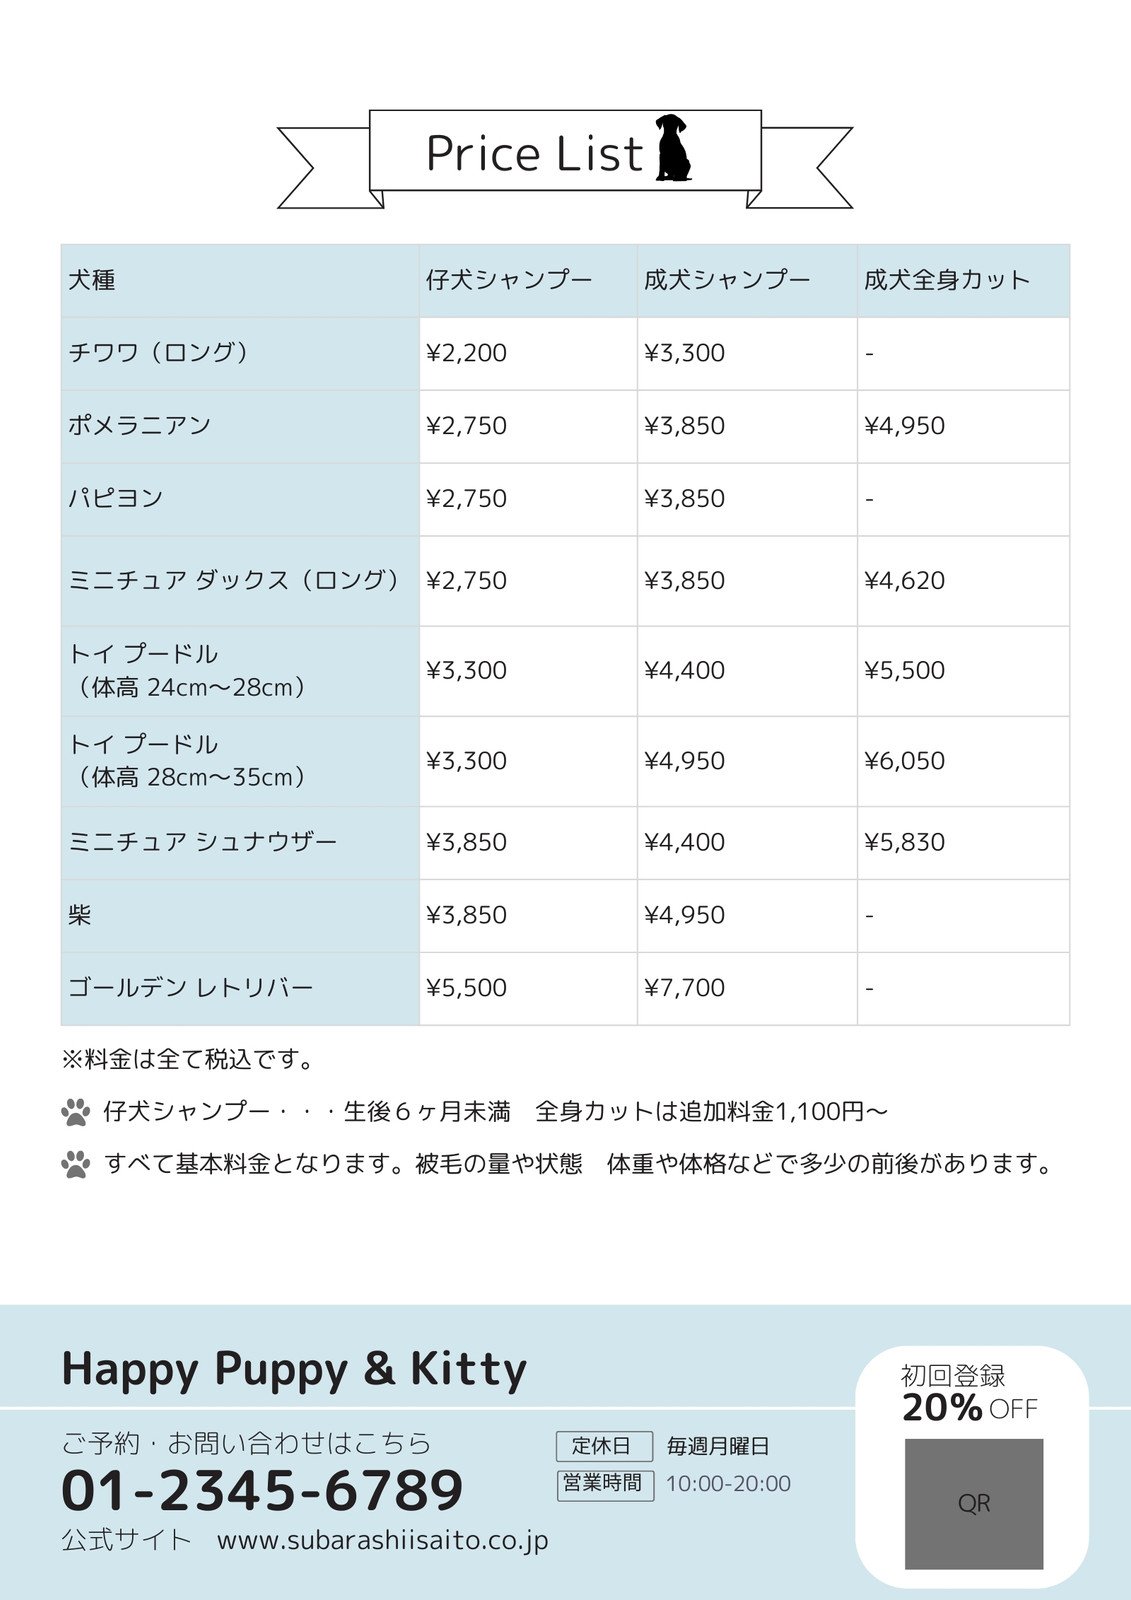Click the gray QR code placeholder
The width and height of the screenshot is (1131, 1600).
click(x=973, y=1503)
